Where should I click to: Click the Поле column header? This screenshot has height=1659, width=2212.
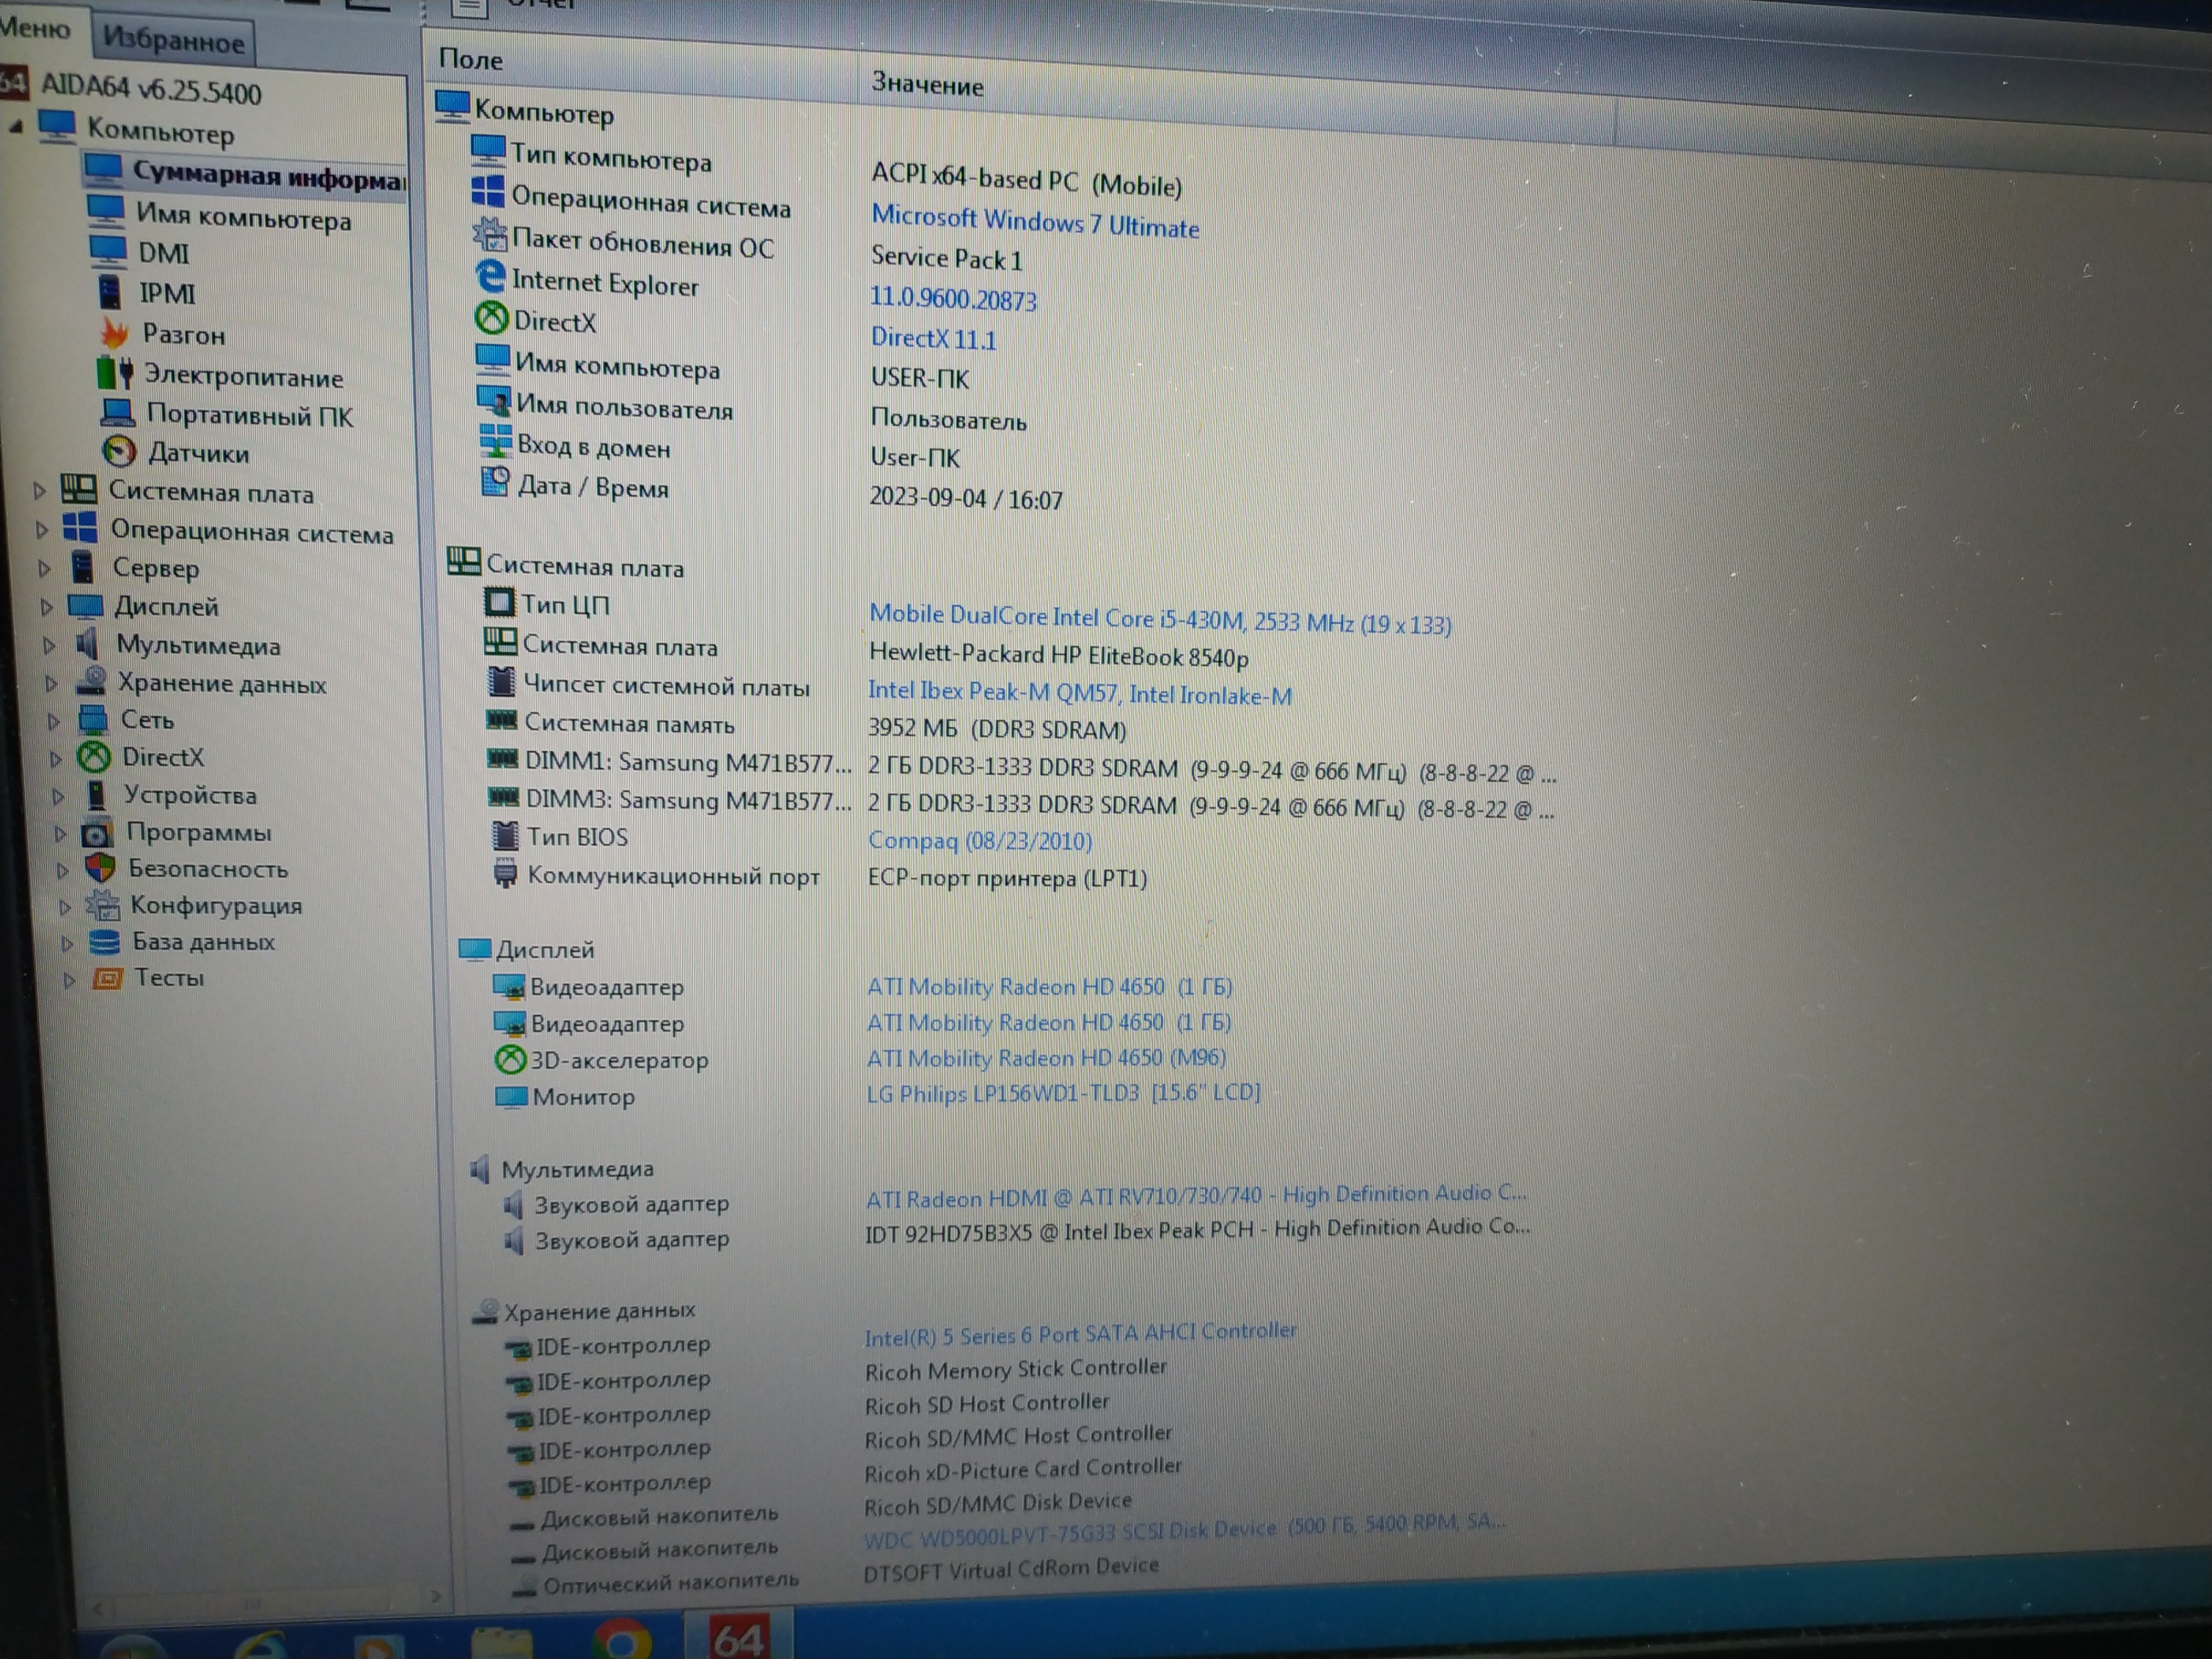(470, 59)
